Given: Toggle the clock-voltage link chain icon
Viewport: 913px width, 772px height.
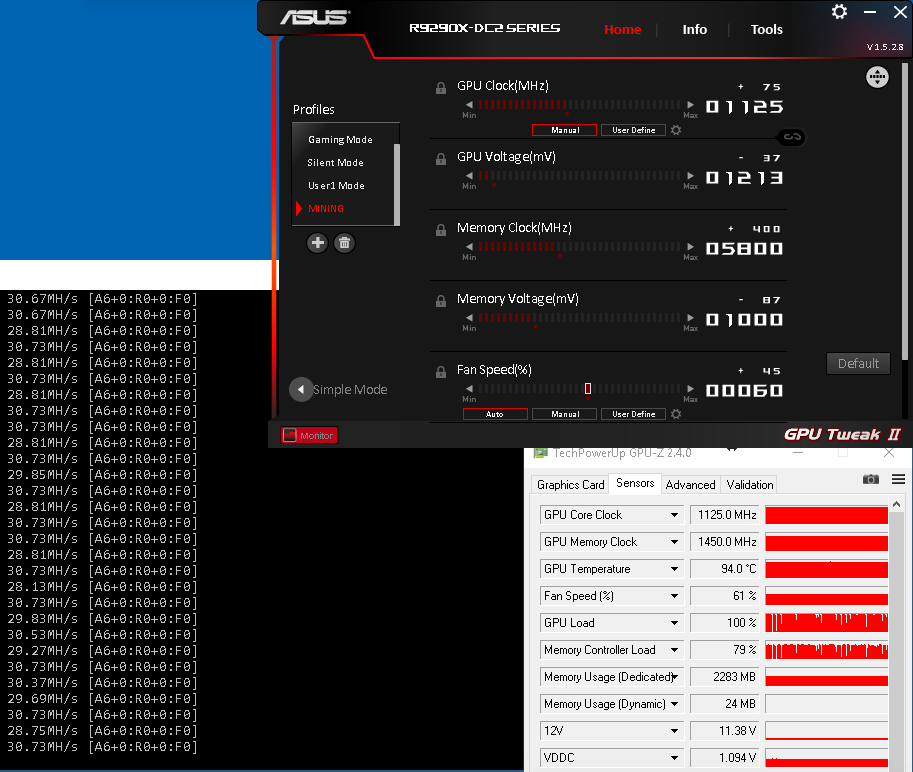Looking at the screenshot, I should (x=792, y=137).
